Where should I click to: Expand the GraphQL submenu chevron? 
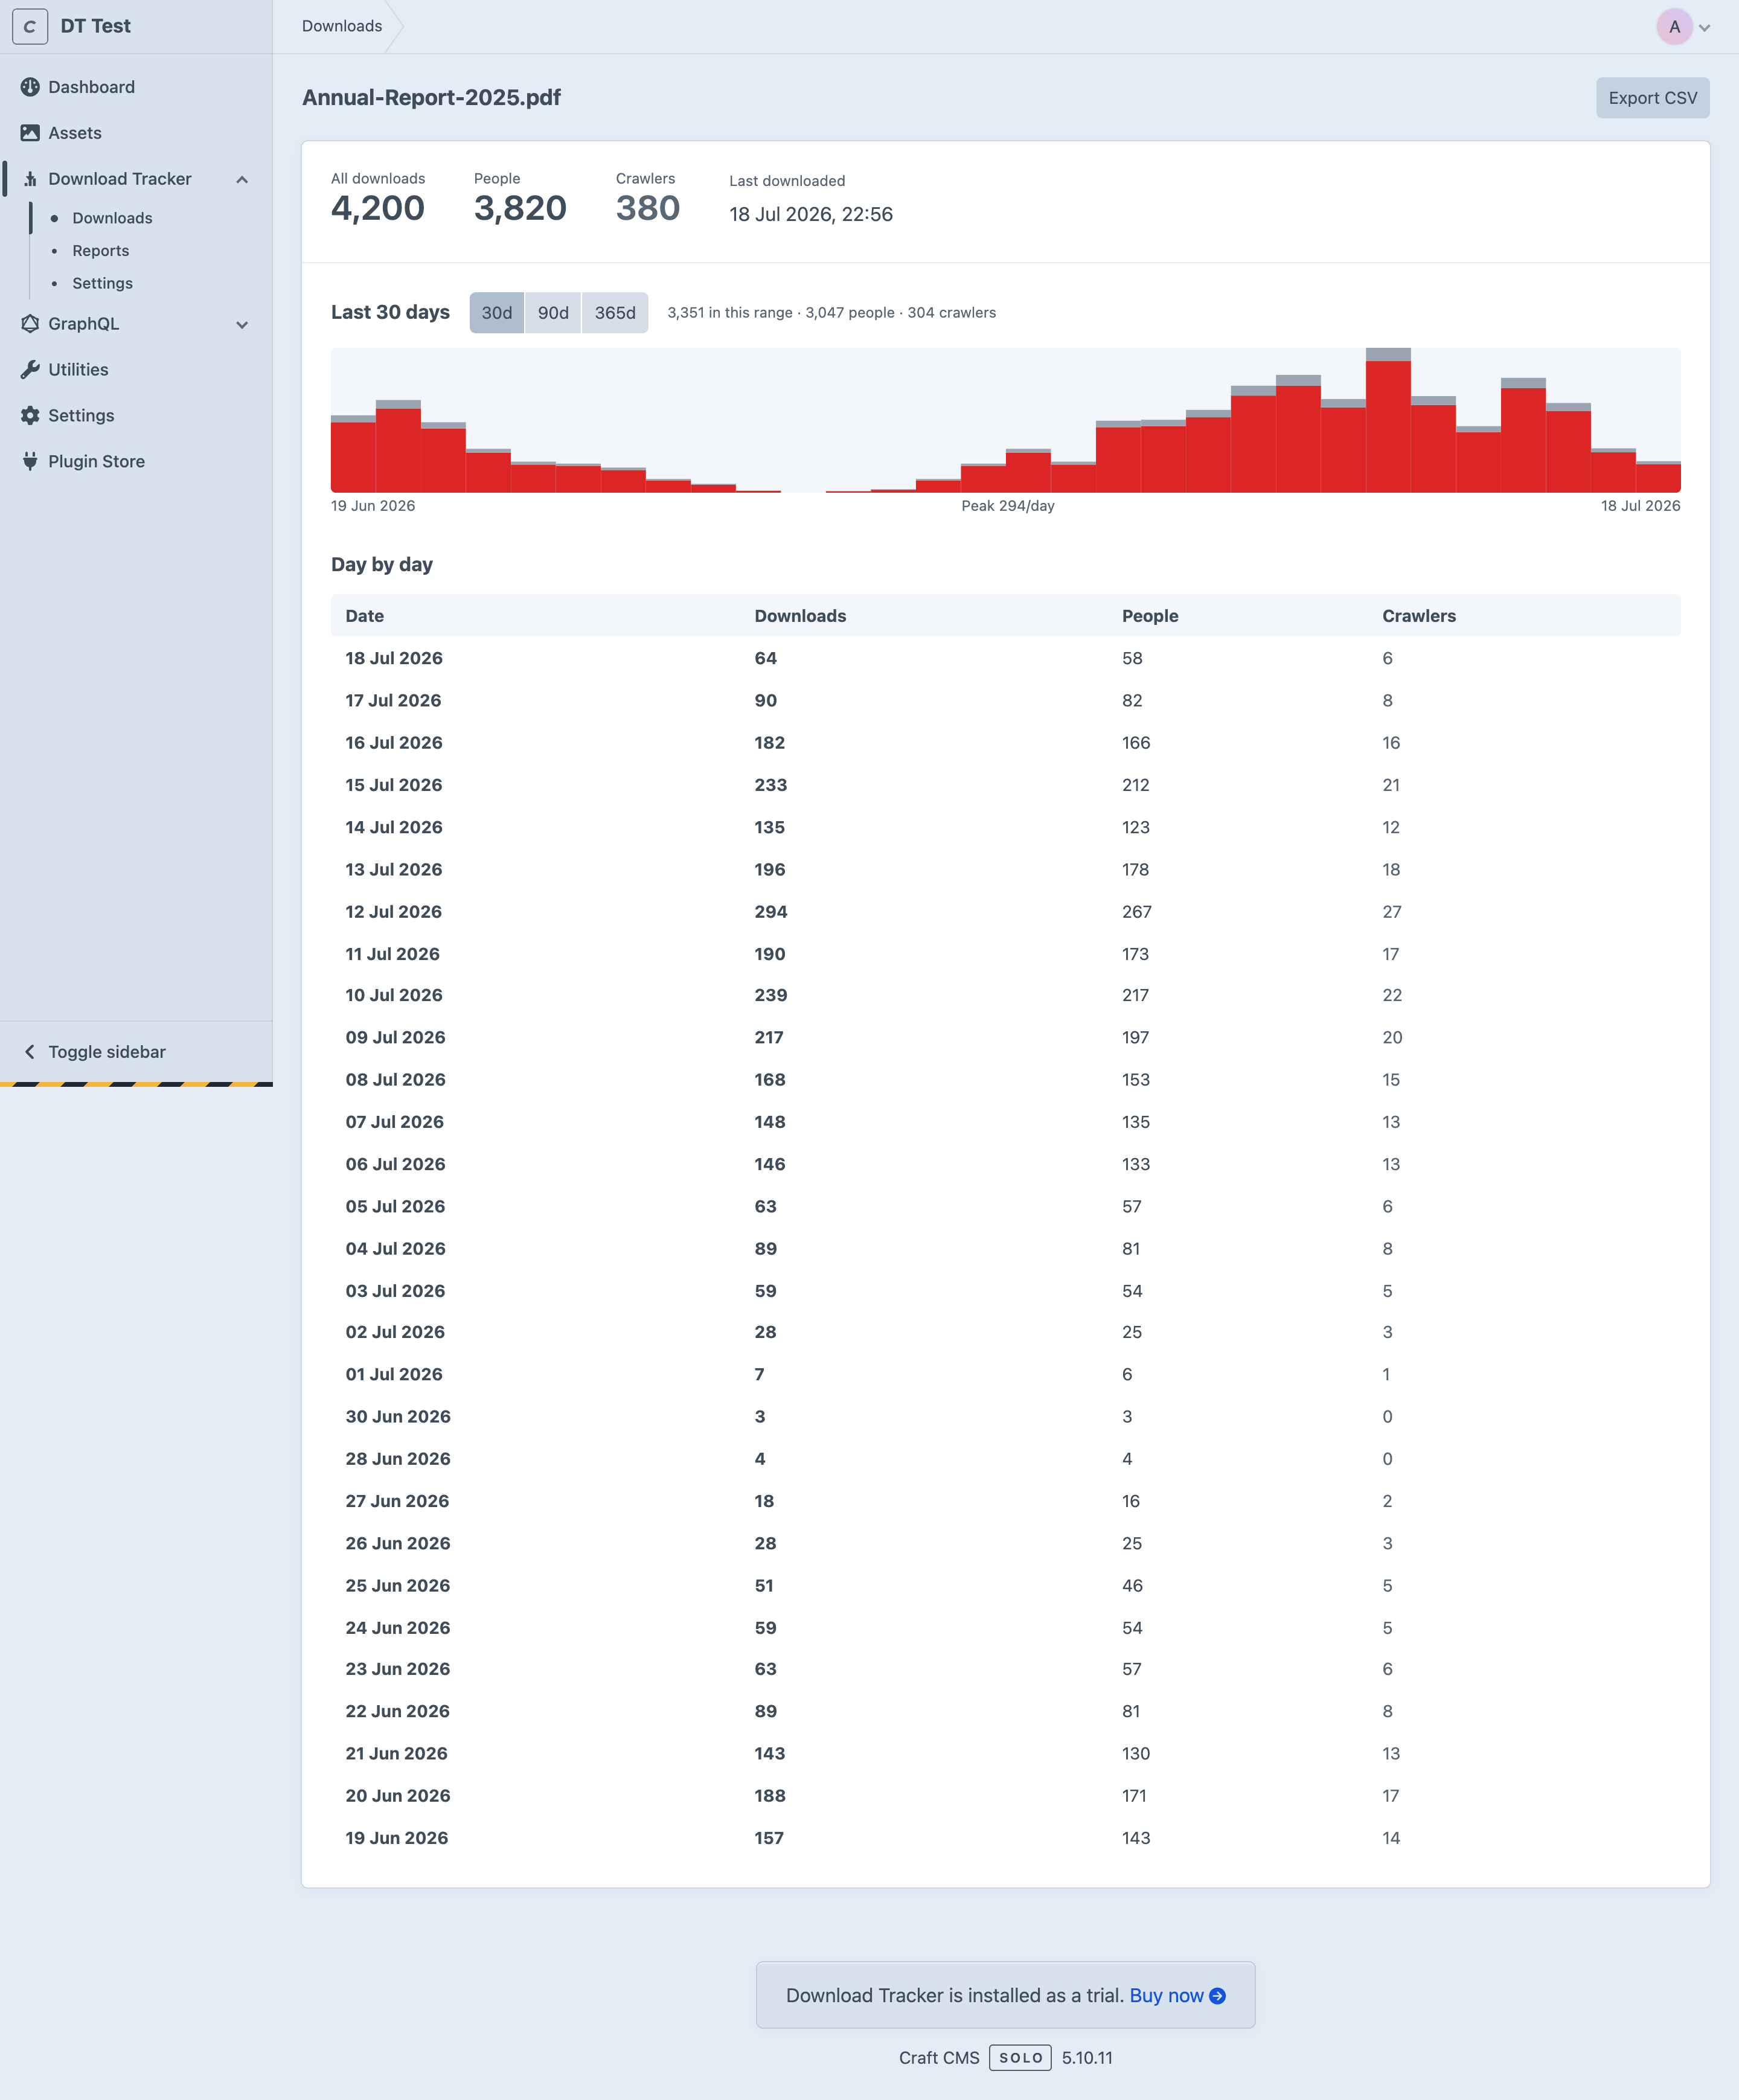click(x=242, y=325)
